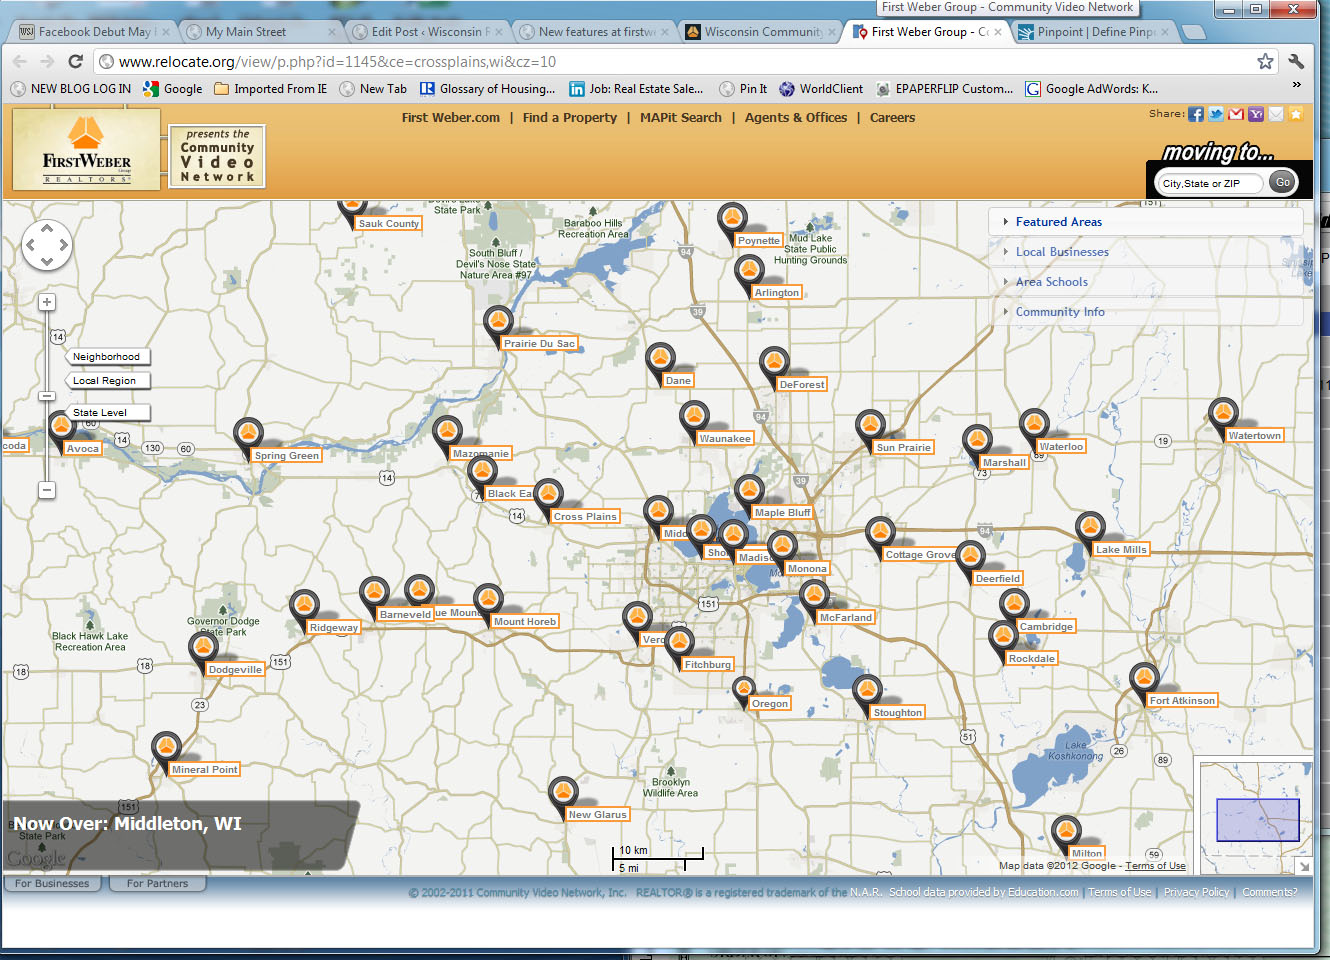Click the Marshall map pin
This screenshot has width=1330, height=960.
[x=977, y=444]
